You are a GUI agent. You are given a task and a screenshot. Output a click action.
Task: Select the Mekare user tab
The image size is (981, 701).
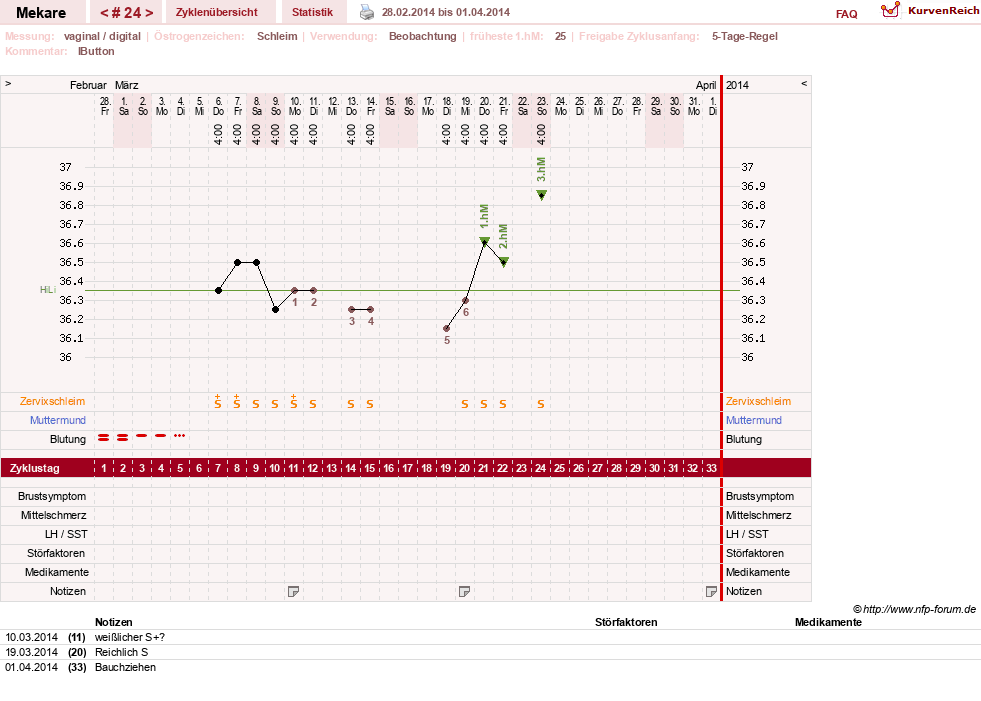coord(41,12)
